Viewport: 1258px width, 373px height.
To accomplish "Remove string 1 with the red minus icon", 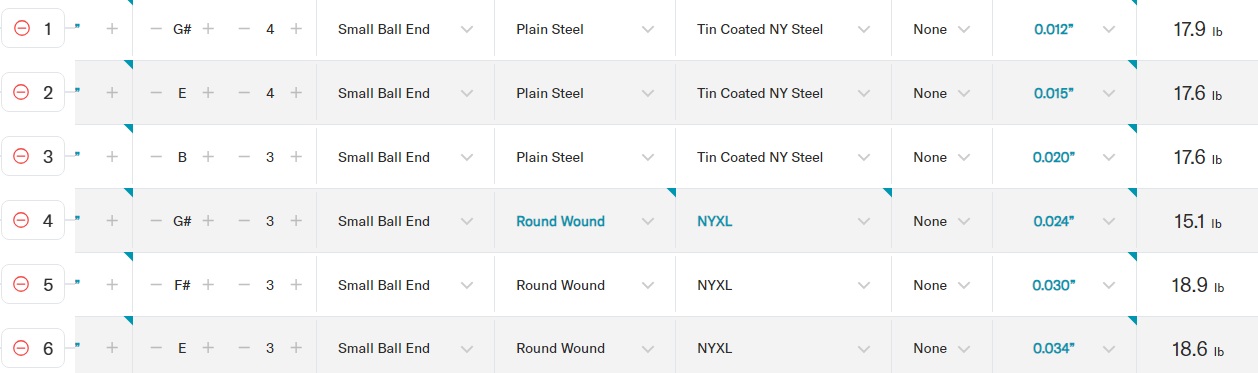I will click(x=20, y=29).
